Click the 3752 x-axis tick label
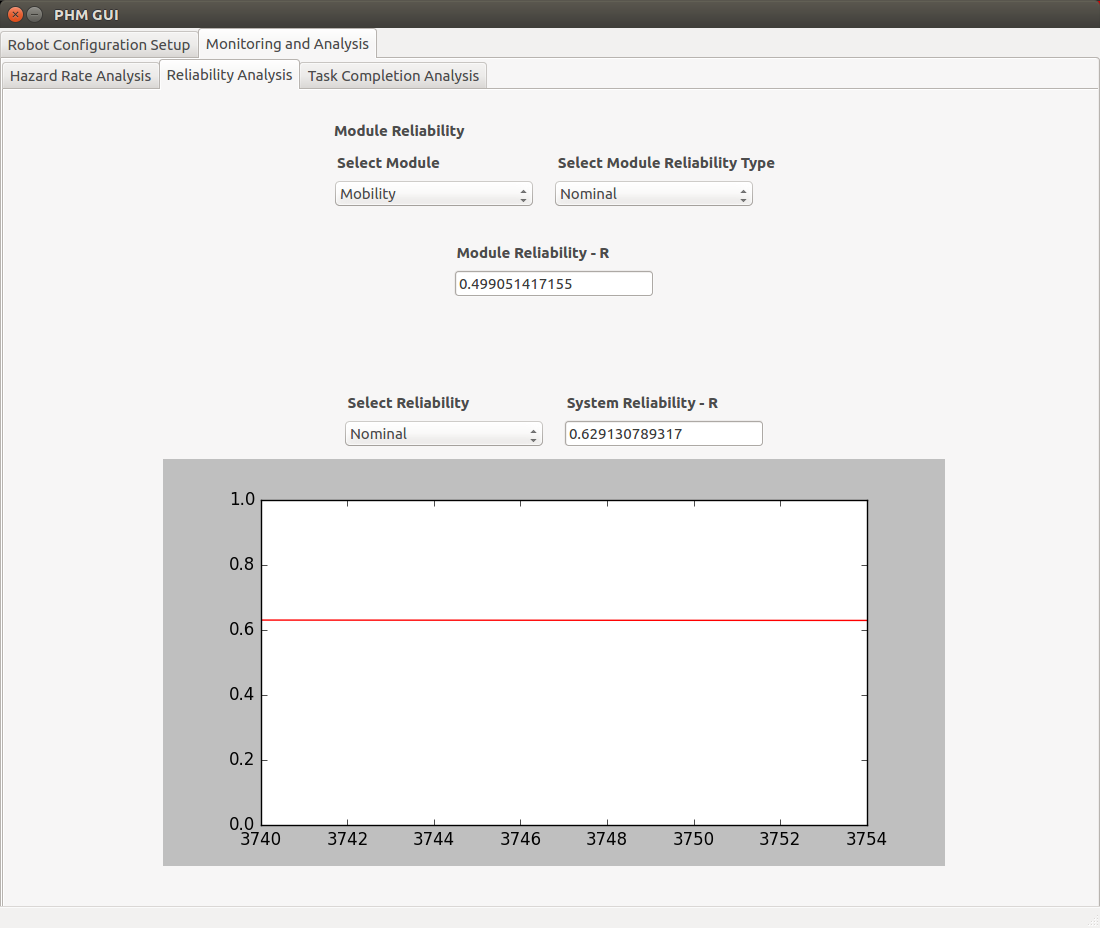 (780, 839)
